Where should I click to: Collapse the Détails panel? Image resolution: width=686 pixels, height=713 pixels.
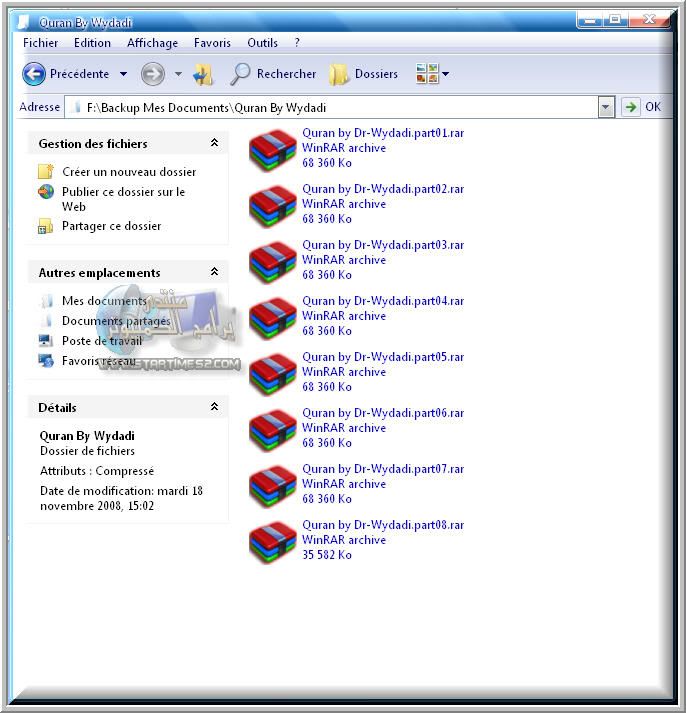(214, 407)
